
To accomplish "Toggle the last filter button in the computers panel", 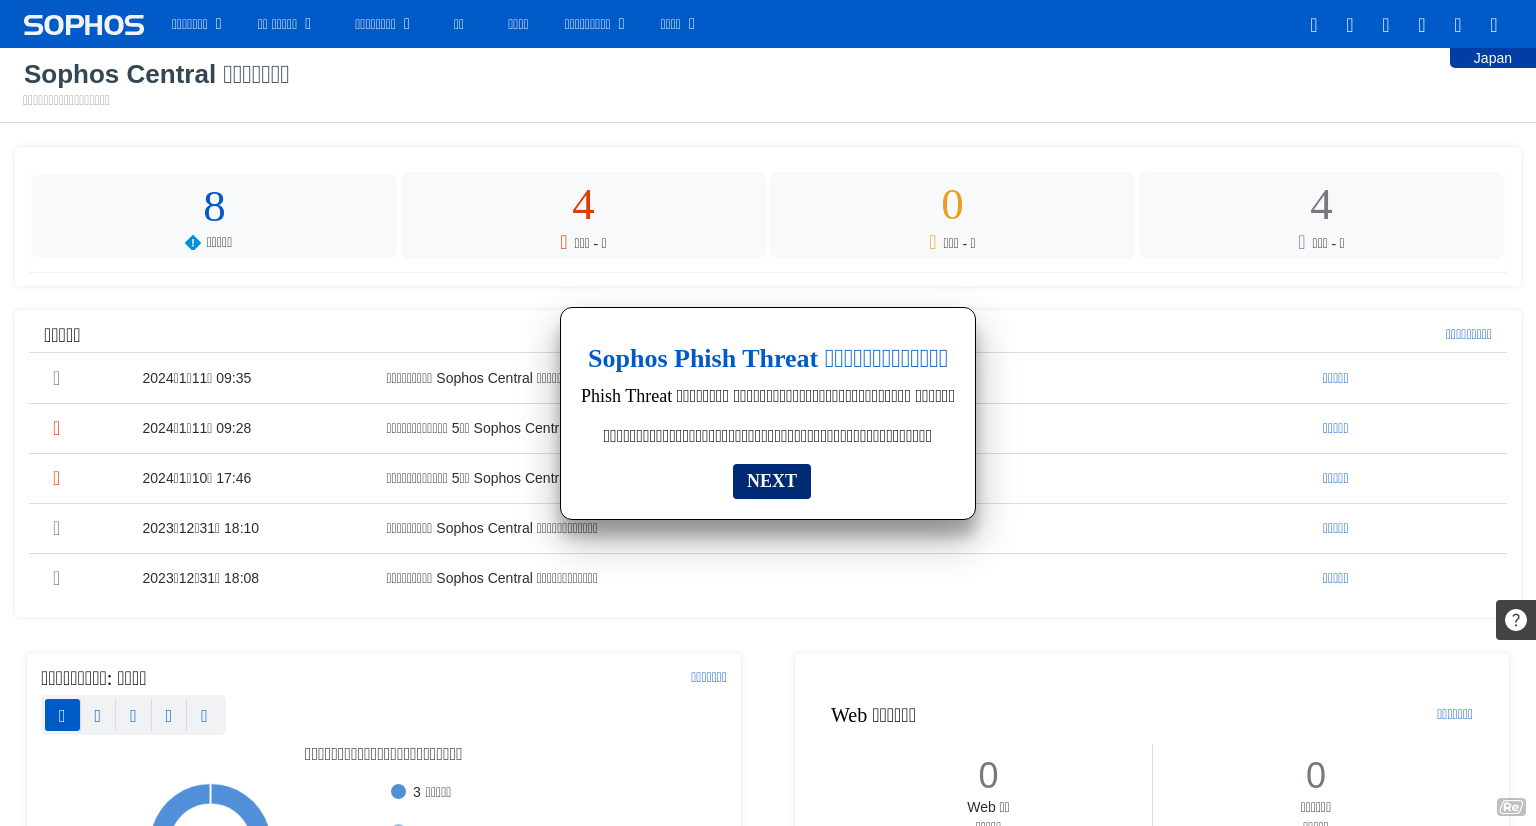I will click(x=204, y=715).
